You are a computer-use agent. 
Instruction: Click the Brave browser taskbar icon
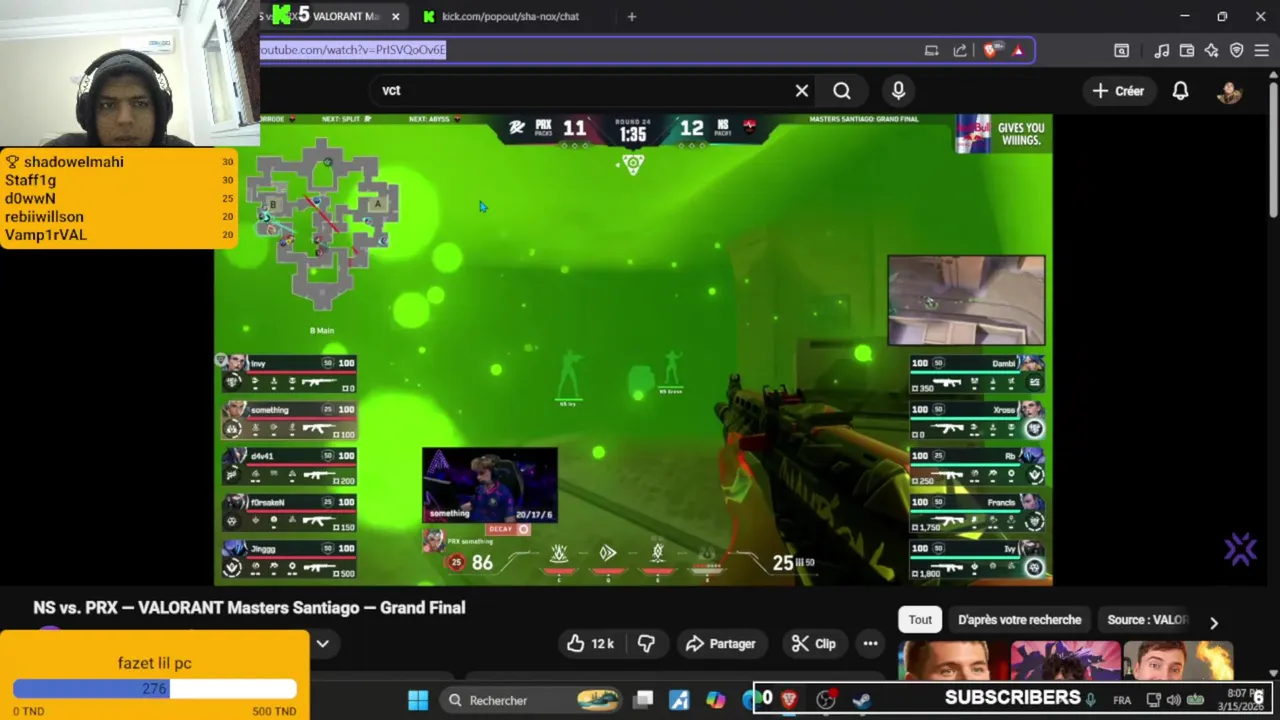pos(789,700)
